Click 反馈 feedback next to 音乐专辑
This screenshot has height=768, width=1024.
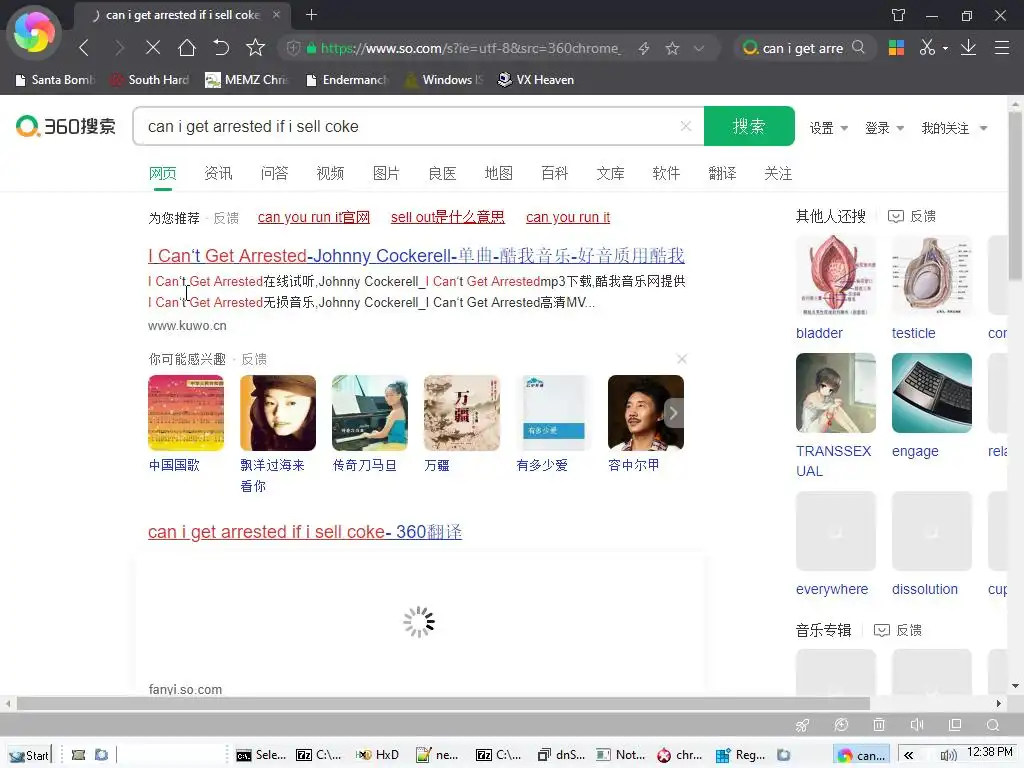(898, 630)
